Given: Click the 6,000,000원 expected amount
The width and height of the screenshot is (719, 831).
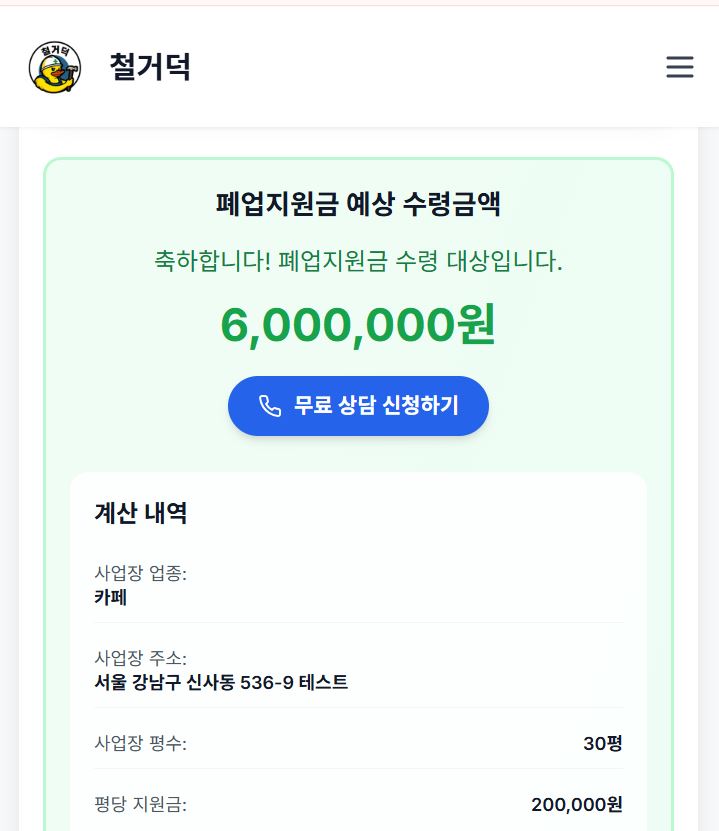Looking at the screenshot, I should tap(358, 325).
